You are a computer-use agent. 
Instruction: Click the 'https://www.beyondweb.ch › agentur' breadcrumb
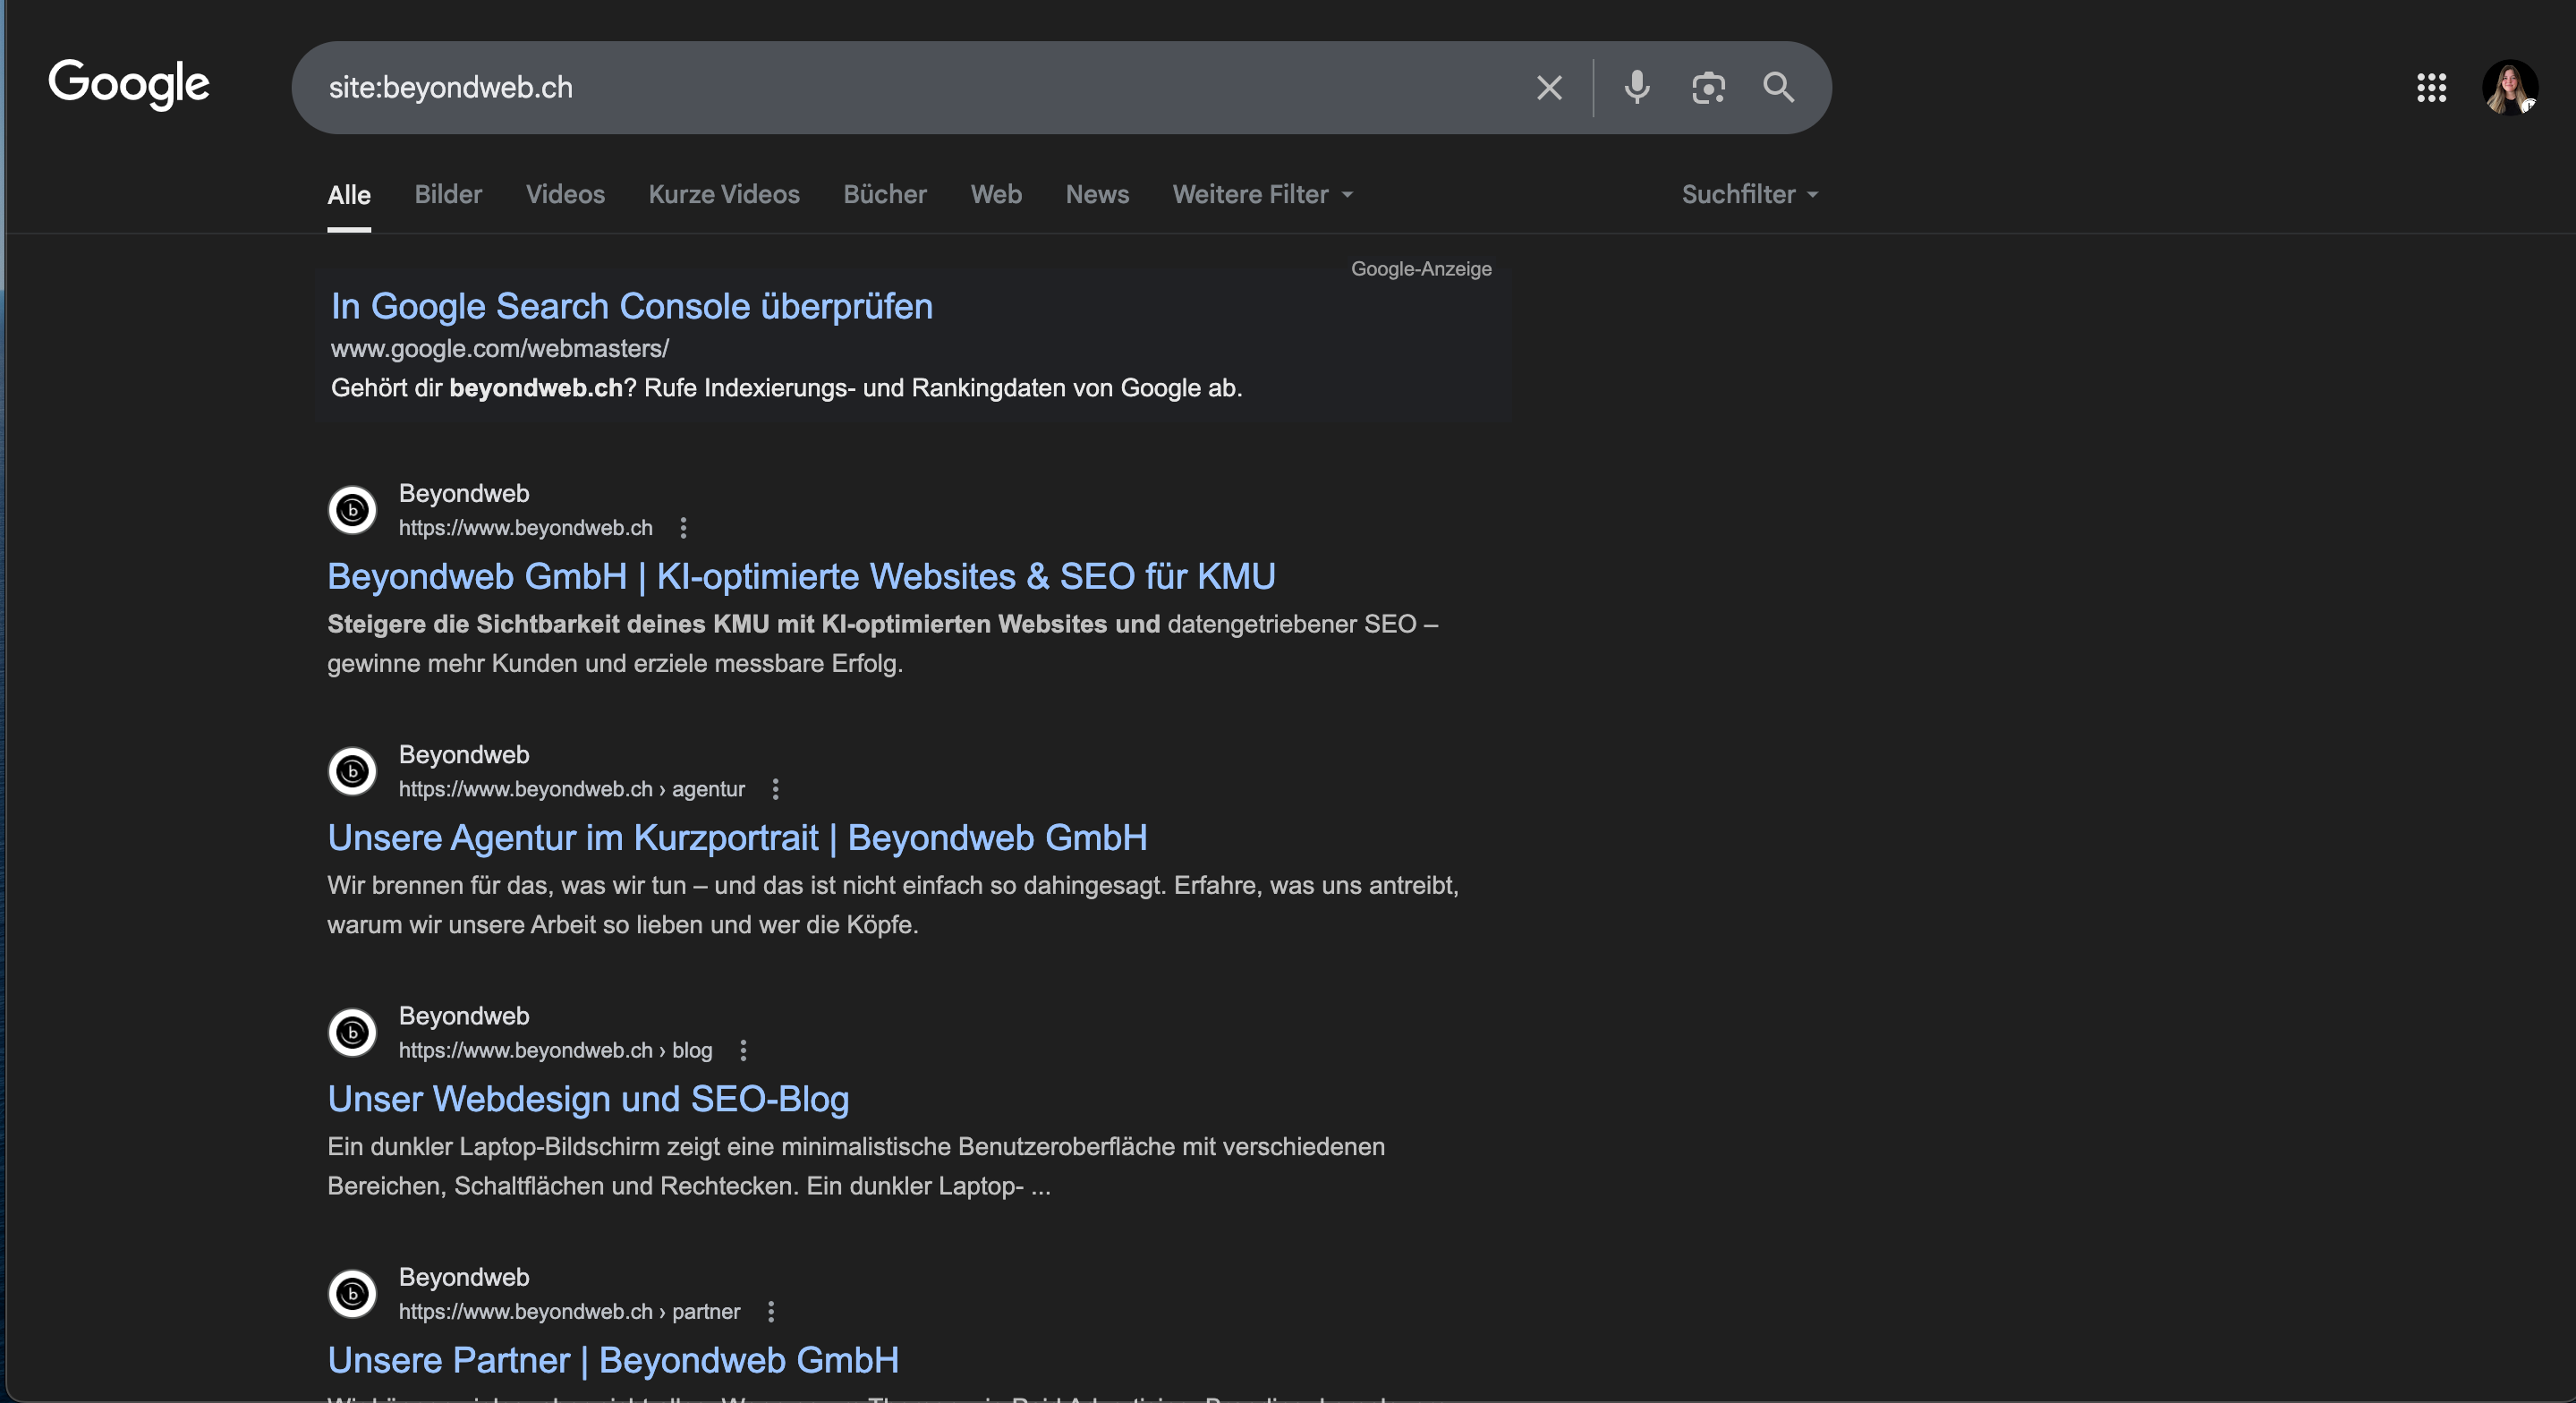[x=572, y=789]
